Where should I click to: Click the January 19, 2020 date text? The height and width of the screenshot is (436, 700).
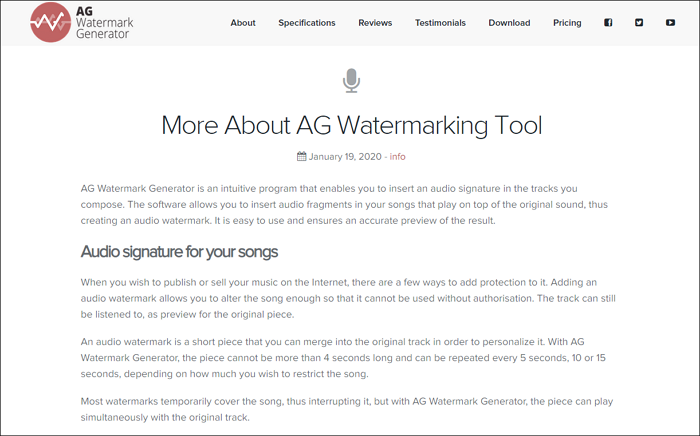(x=347, y=157)
